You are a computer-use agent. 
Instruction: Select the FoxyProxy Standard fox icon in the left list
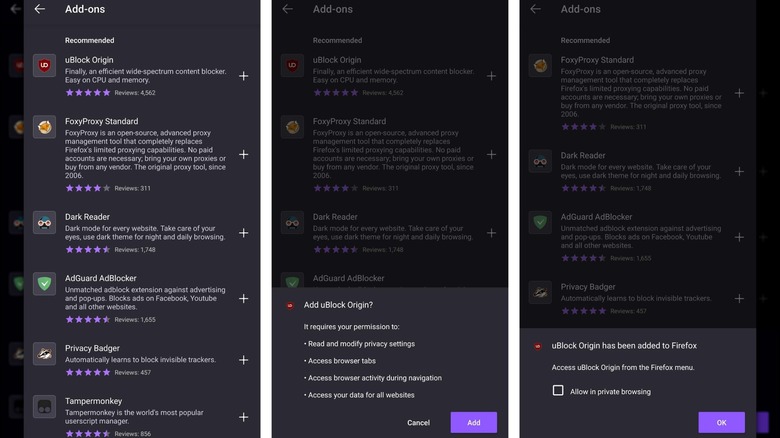coord(45,127)
